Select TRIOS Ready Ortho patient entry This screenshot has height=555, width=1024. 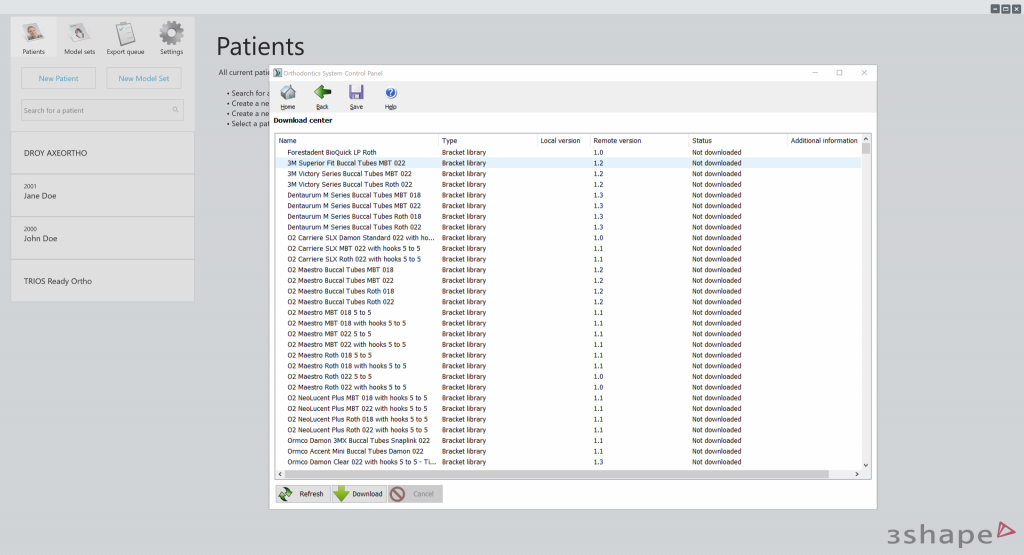102,281
